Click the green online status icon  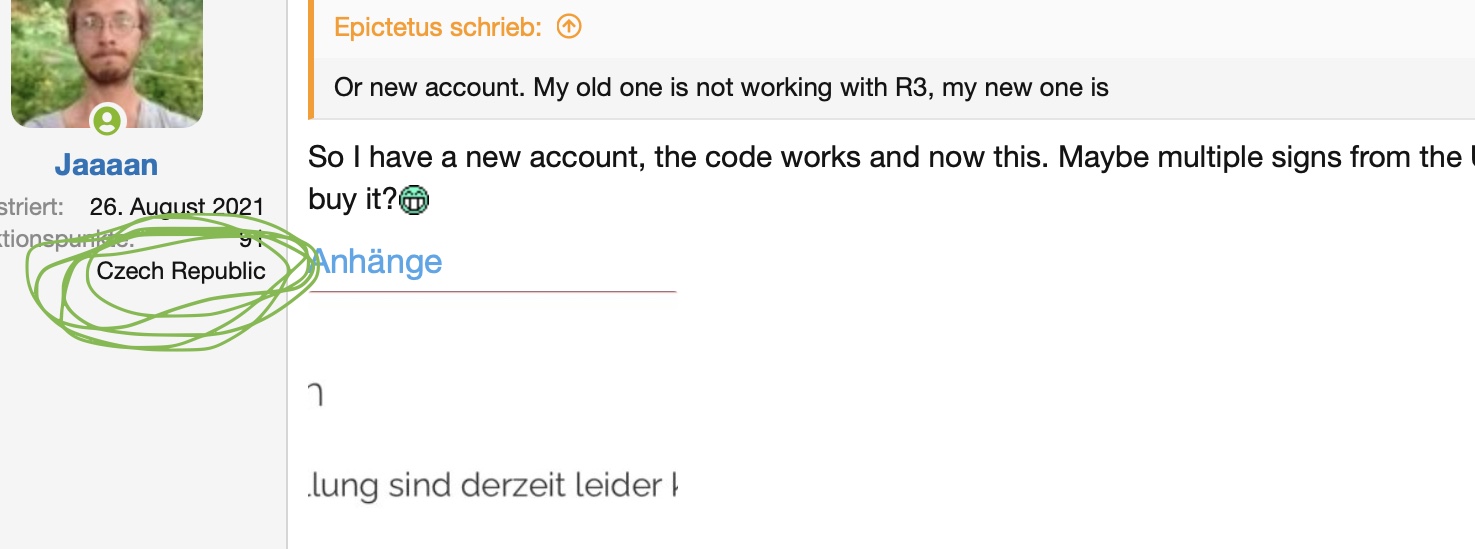(108, 122)
